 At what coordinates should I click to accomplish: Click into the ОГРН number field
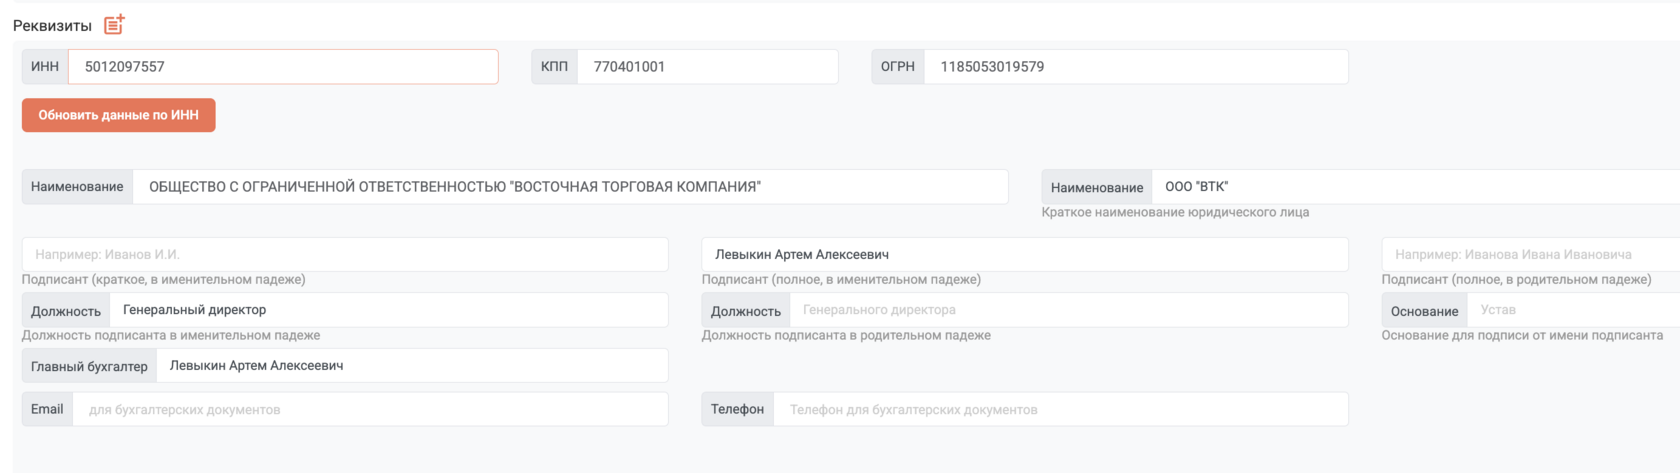1136,67
